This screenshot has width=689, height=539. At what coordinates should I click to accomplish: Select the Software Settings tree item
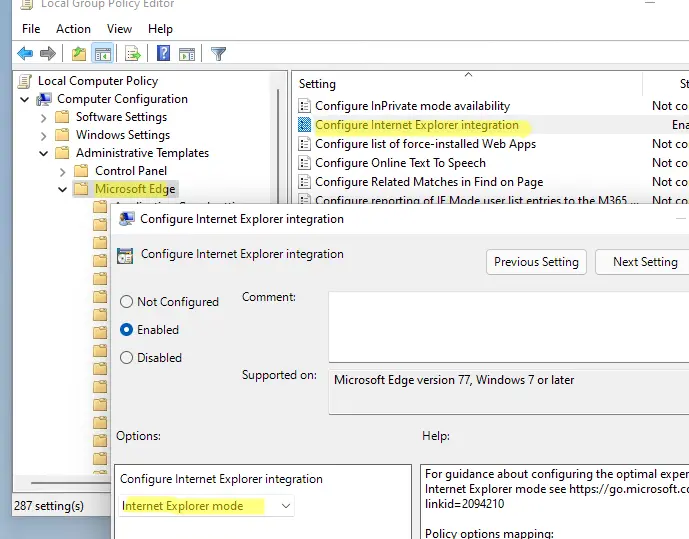[122, 117]
